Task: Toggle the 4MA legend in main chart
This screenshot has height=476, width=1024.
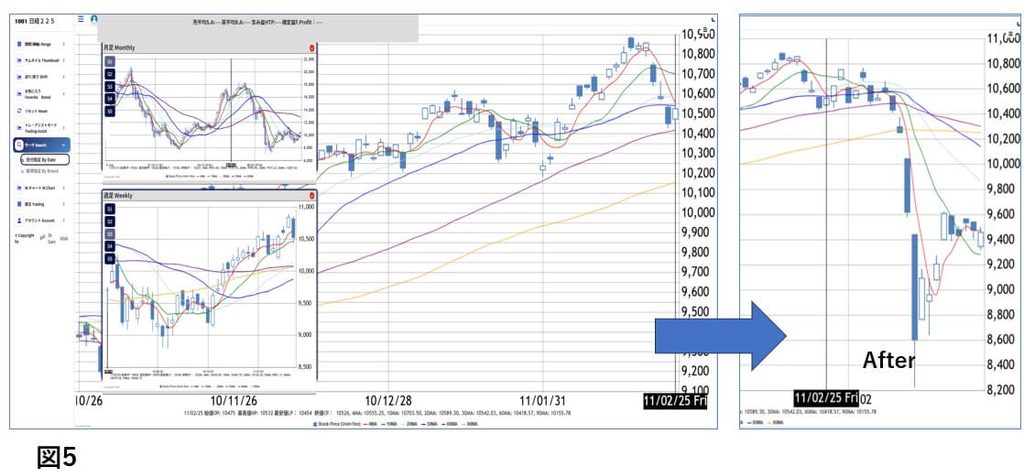Action: [x=368, y=423]
